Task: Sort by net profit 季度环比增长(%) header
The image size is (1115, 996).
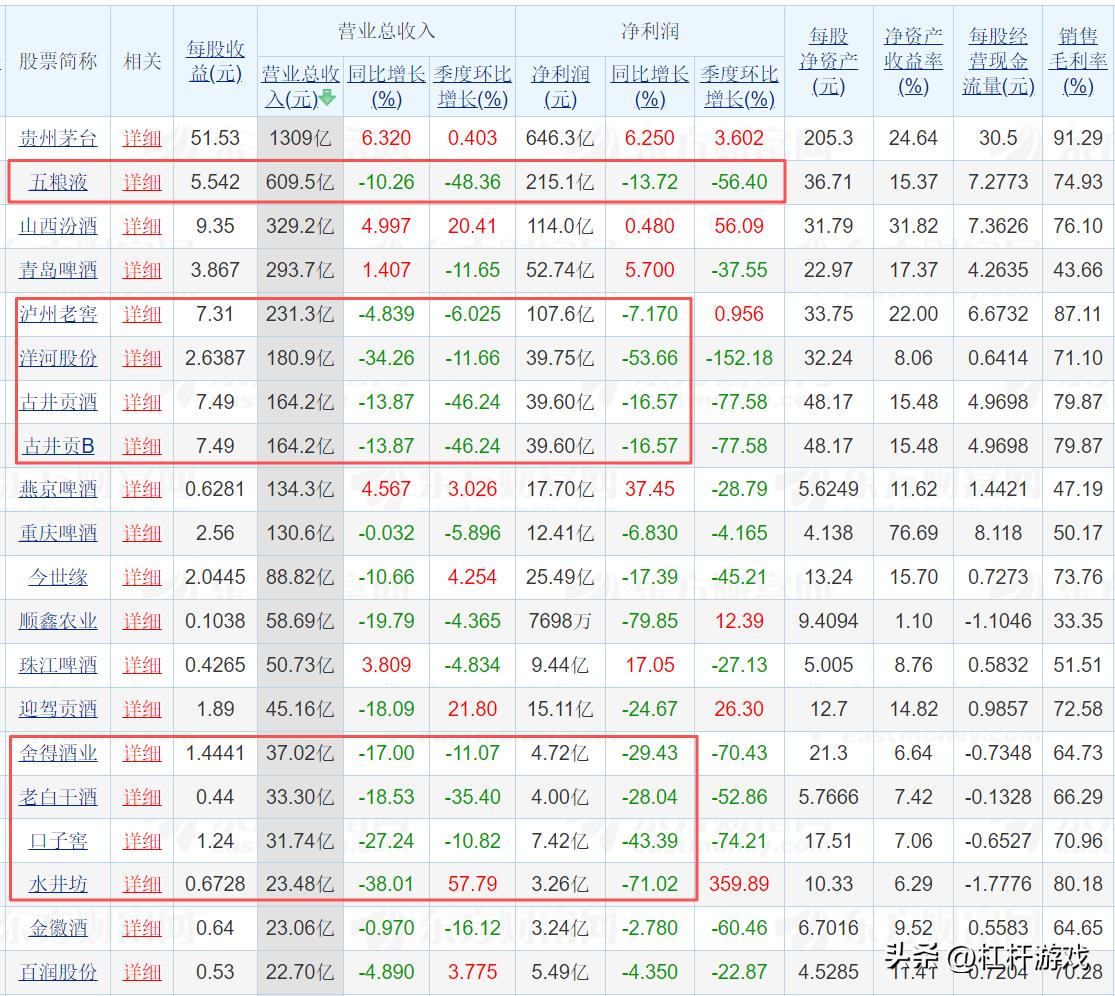Action: (740, 86)
